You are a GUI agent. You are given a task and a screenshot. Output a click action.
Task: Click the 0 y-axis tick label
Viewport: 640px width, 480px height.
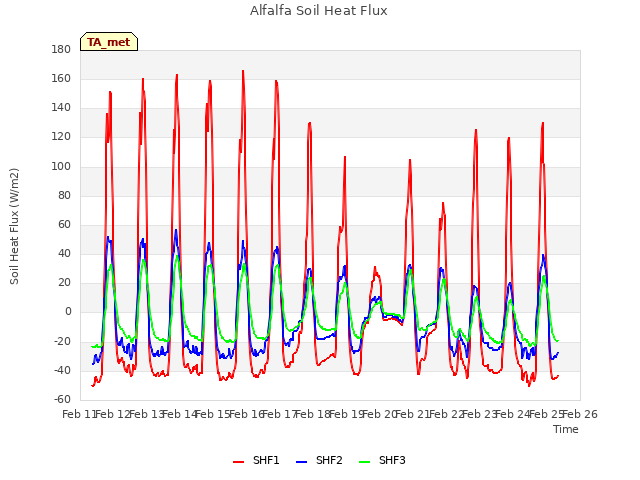tap(68, 312)
